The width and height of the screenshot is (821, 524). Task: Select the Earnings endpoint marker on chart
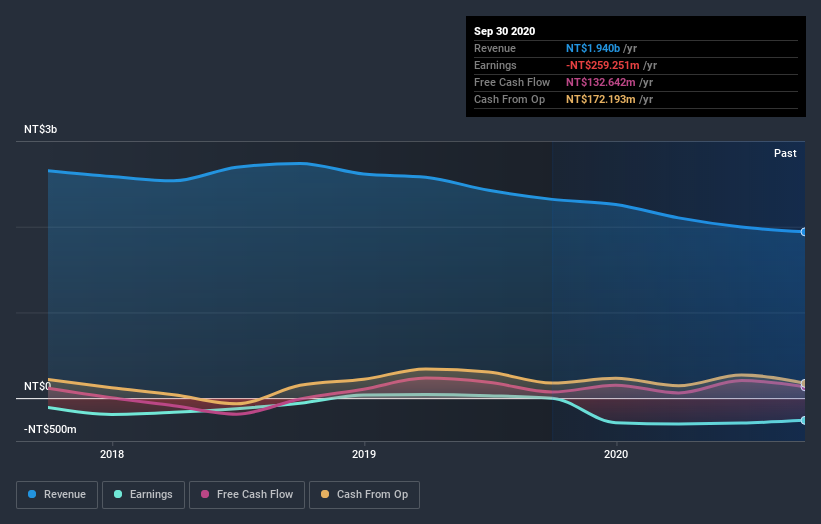[803, 420]
